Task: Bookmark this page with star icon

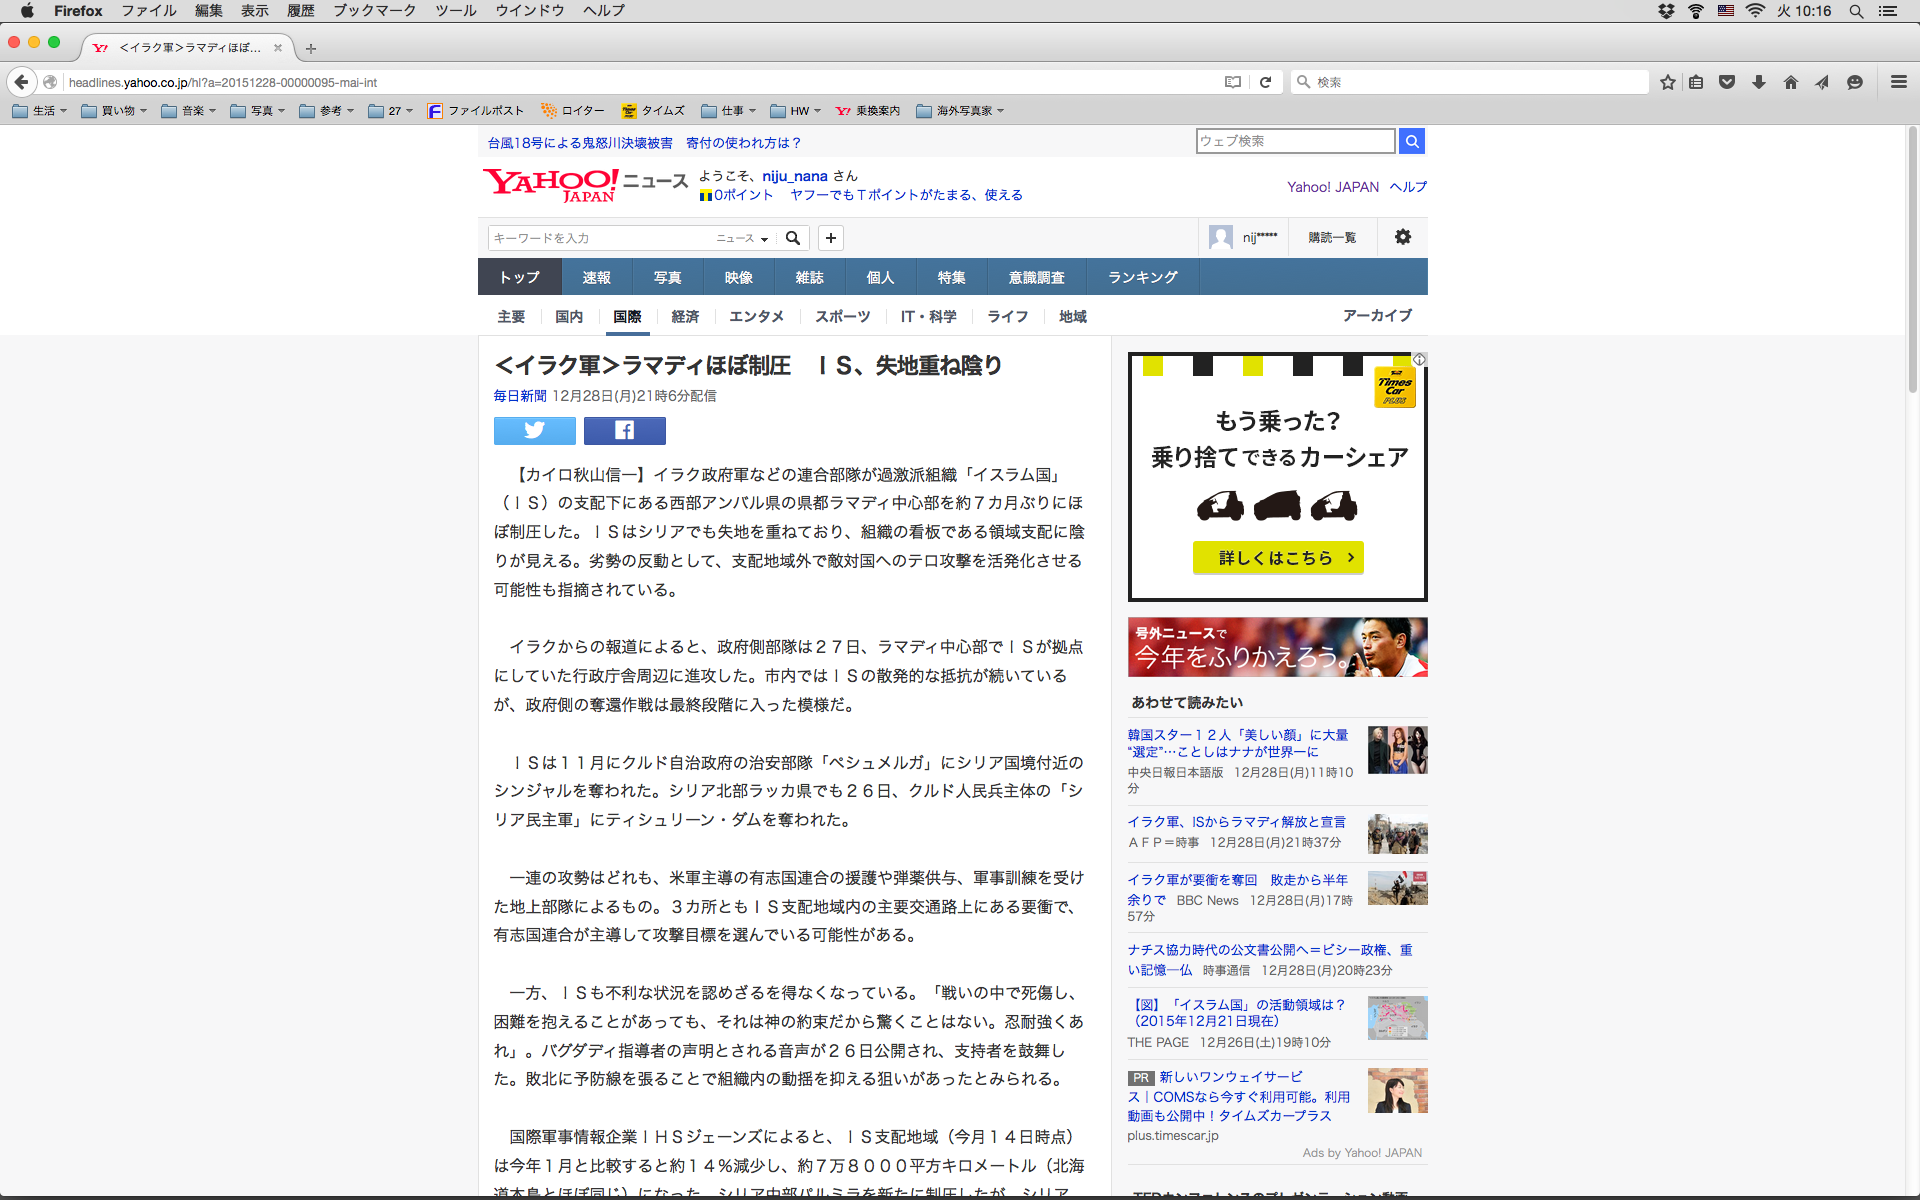Action: click(x=1667, y=82)
